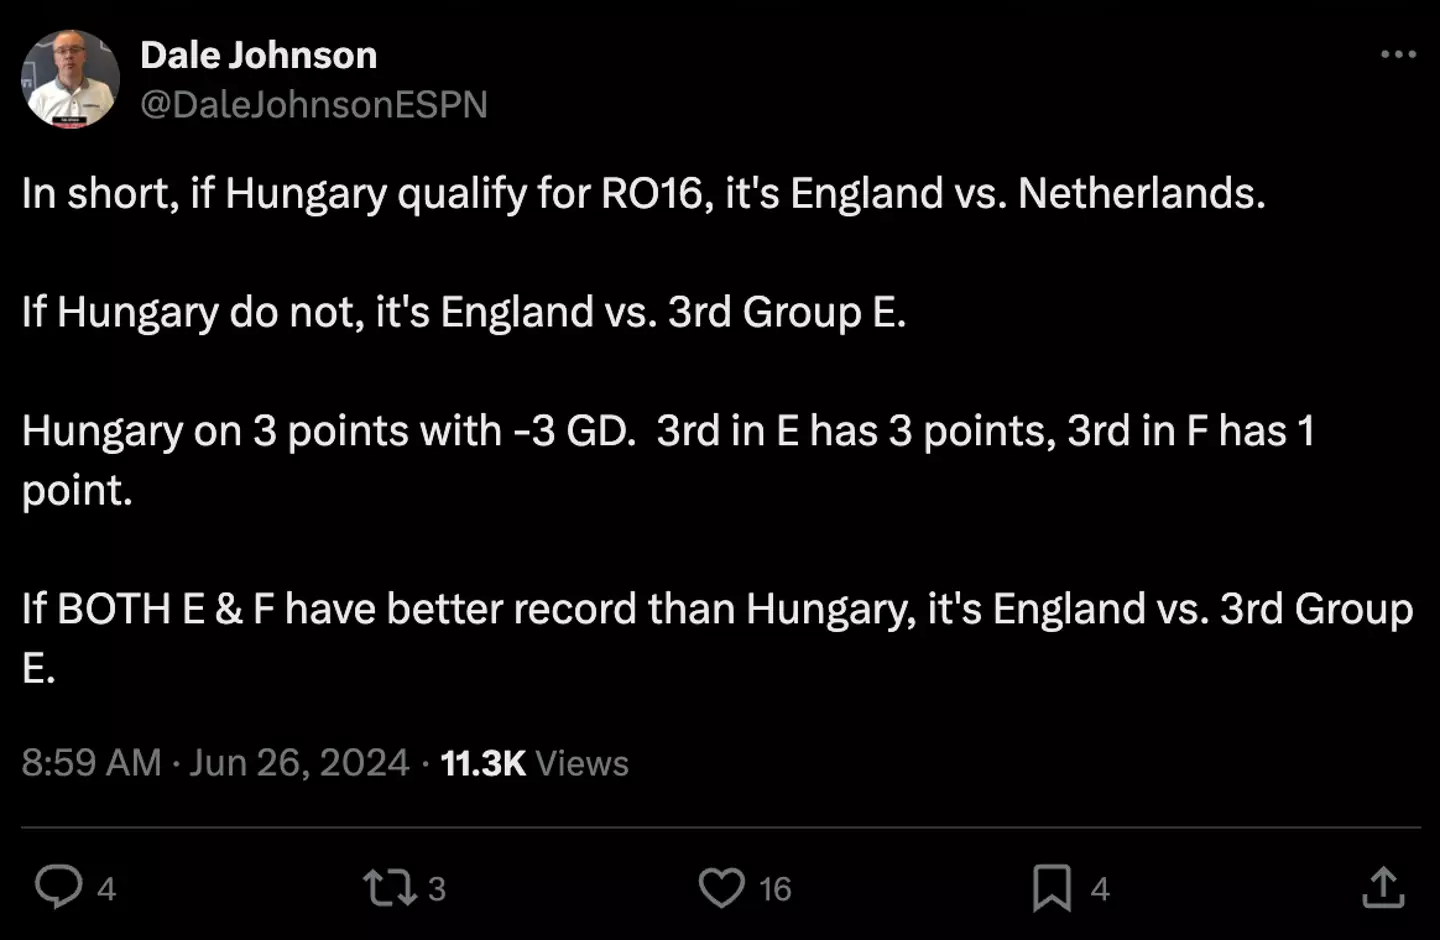Click the like count number 16
The width and height of the screenshot is (1440, 940).
point(775,888)
